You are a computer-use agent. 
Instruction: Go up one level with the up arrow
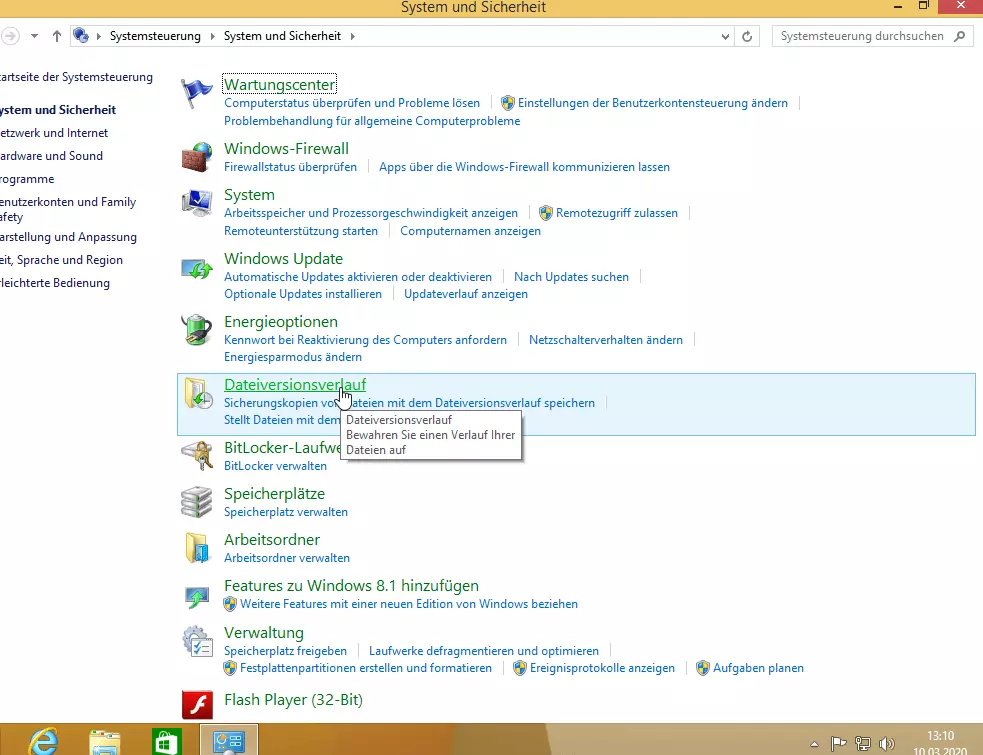56,36
